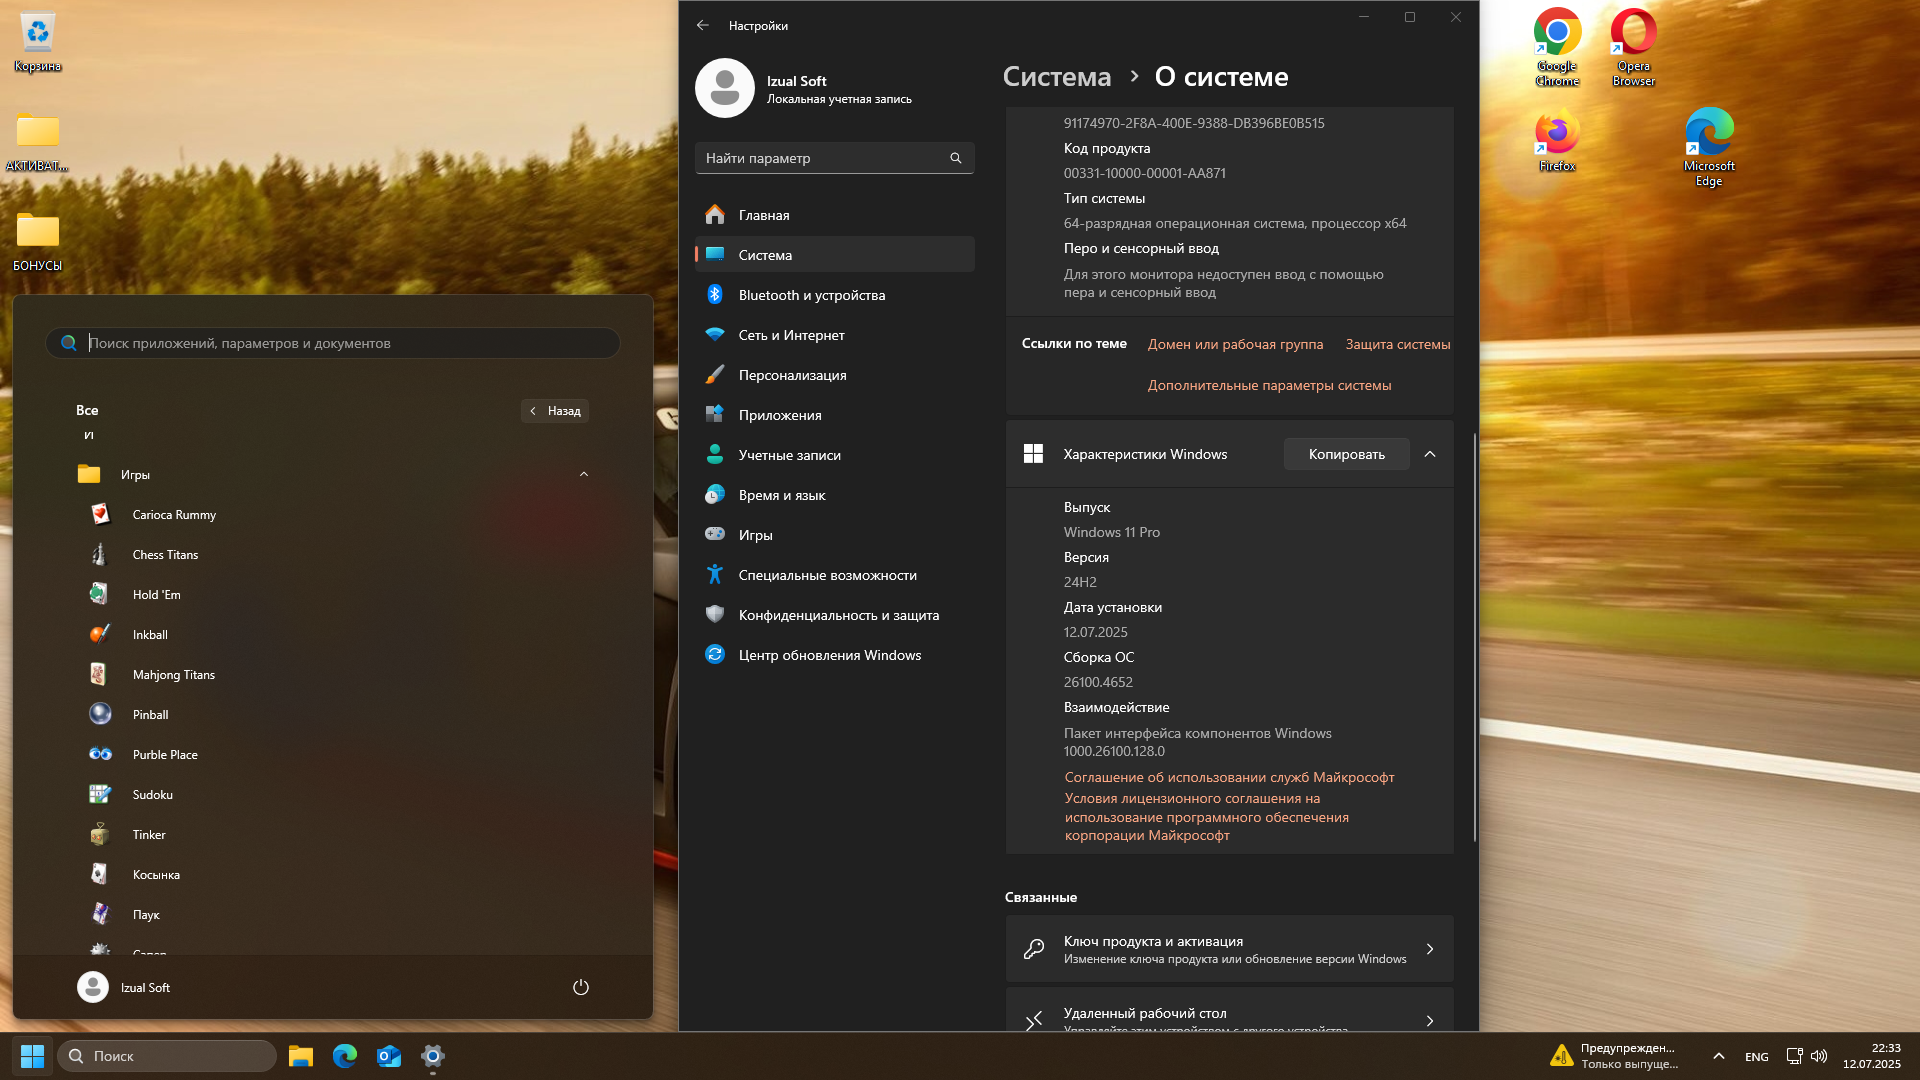
Task: Open Конфиденциальность и защита settings
Action: (x=834, y=615)
